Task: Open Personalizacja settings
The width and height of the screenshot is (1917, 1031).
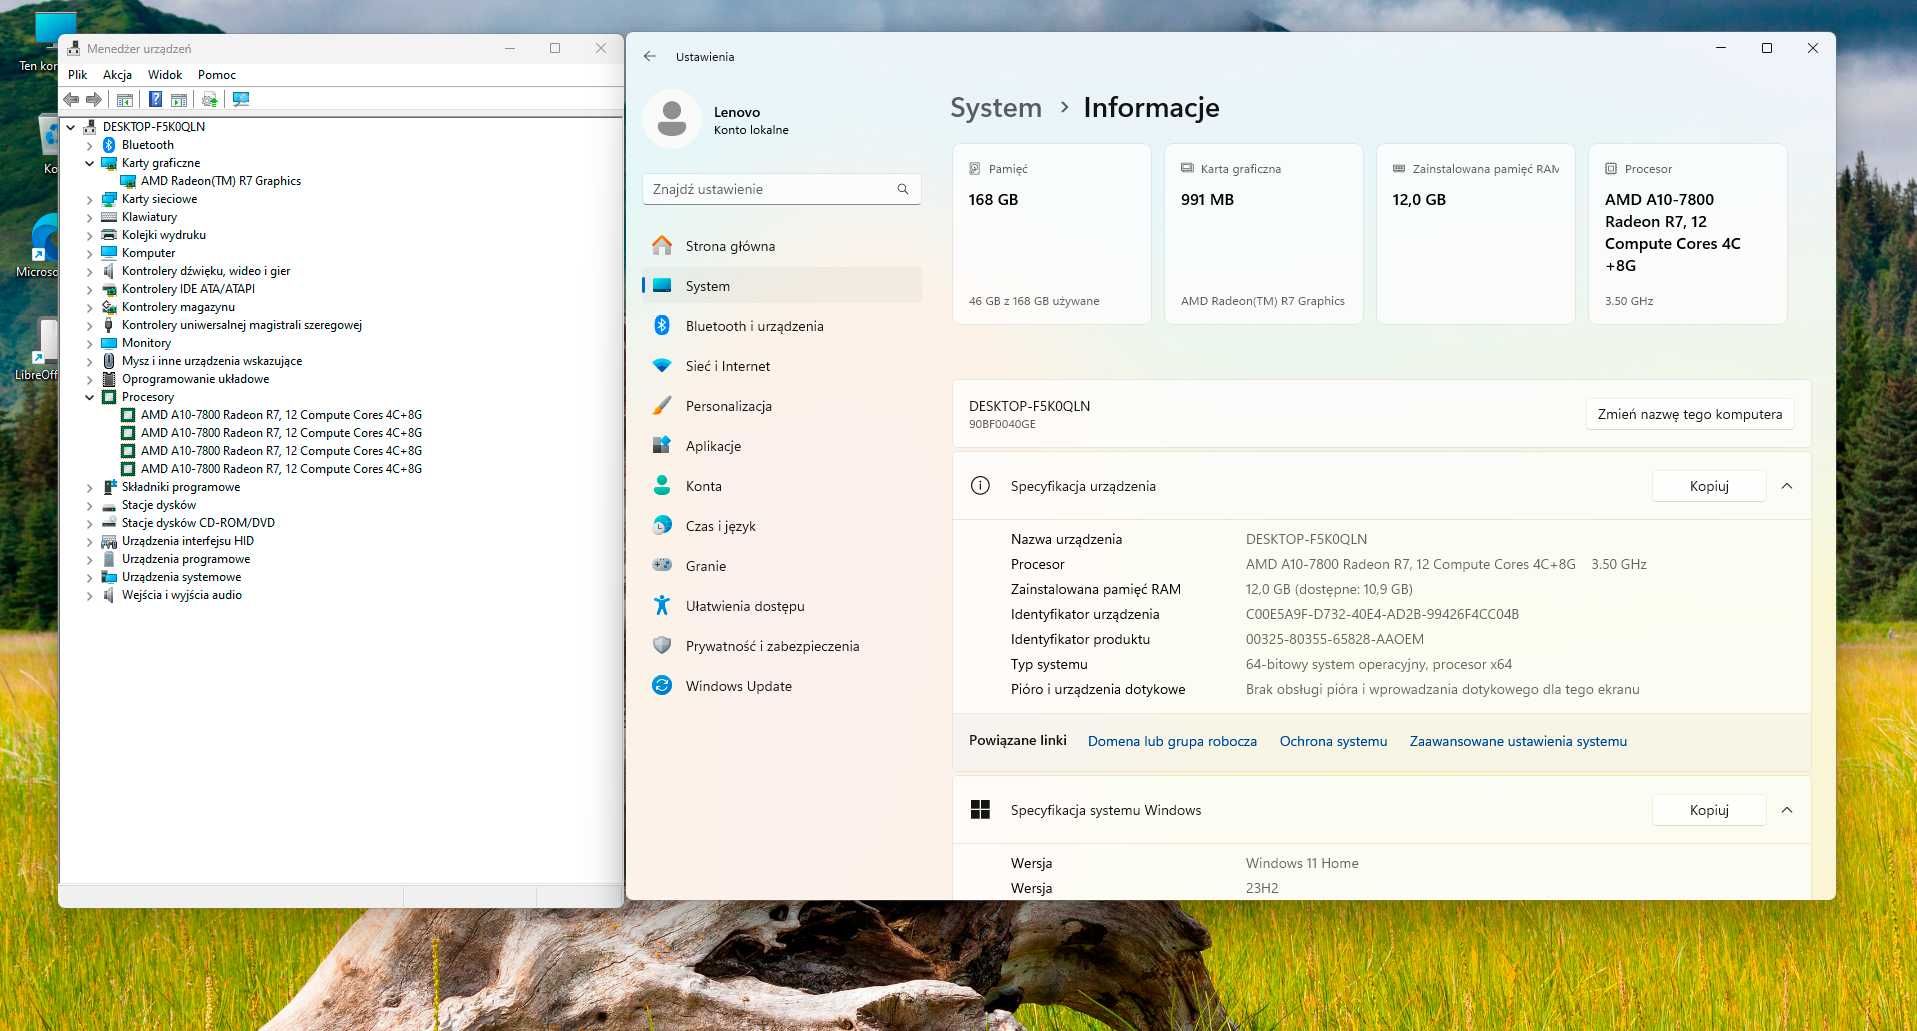Action: click(781, 406)
